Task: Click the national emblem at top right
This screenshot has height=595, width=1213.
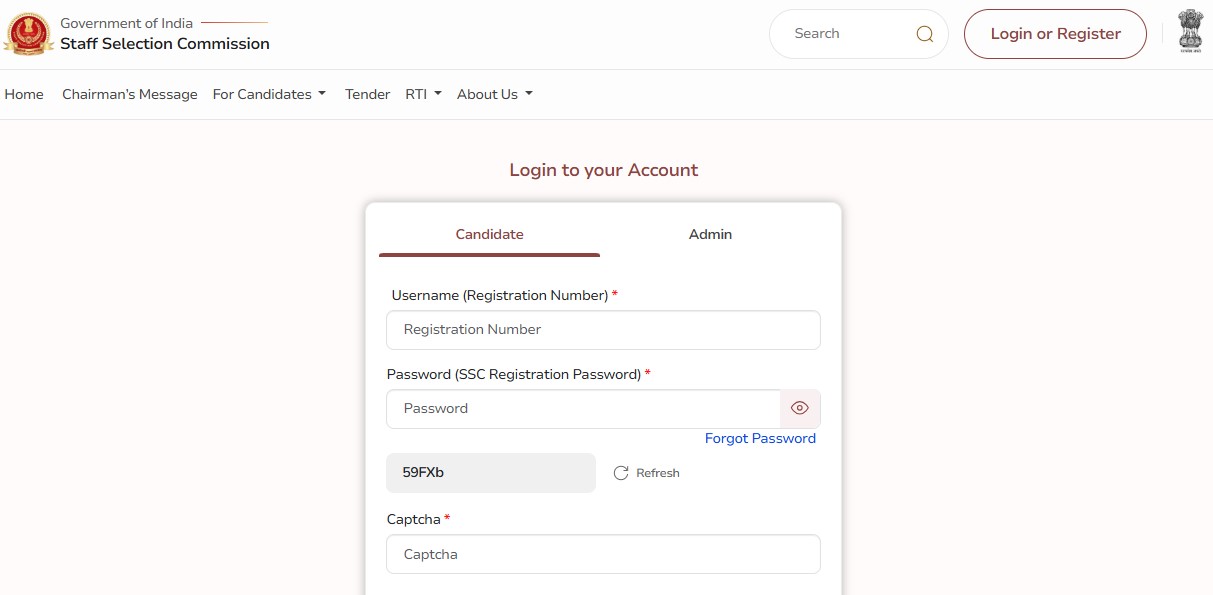Action: click(1189, 31)
